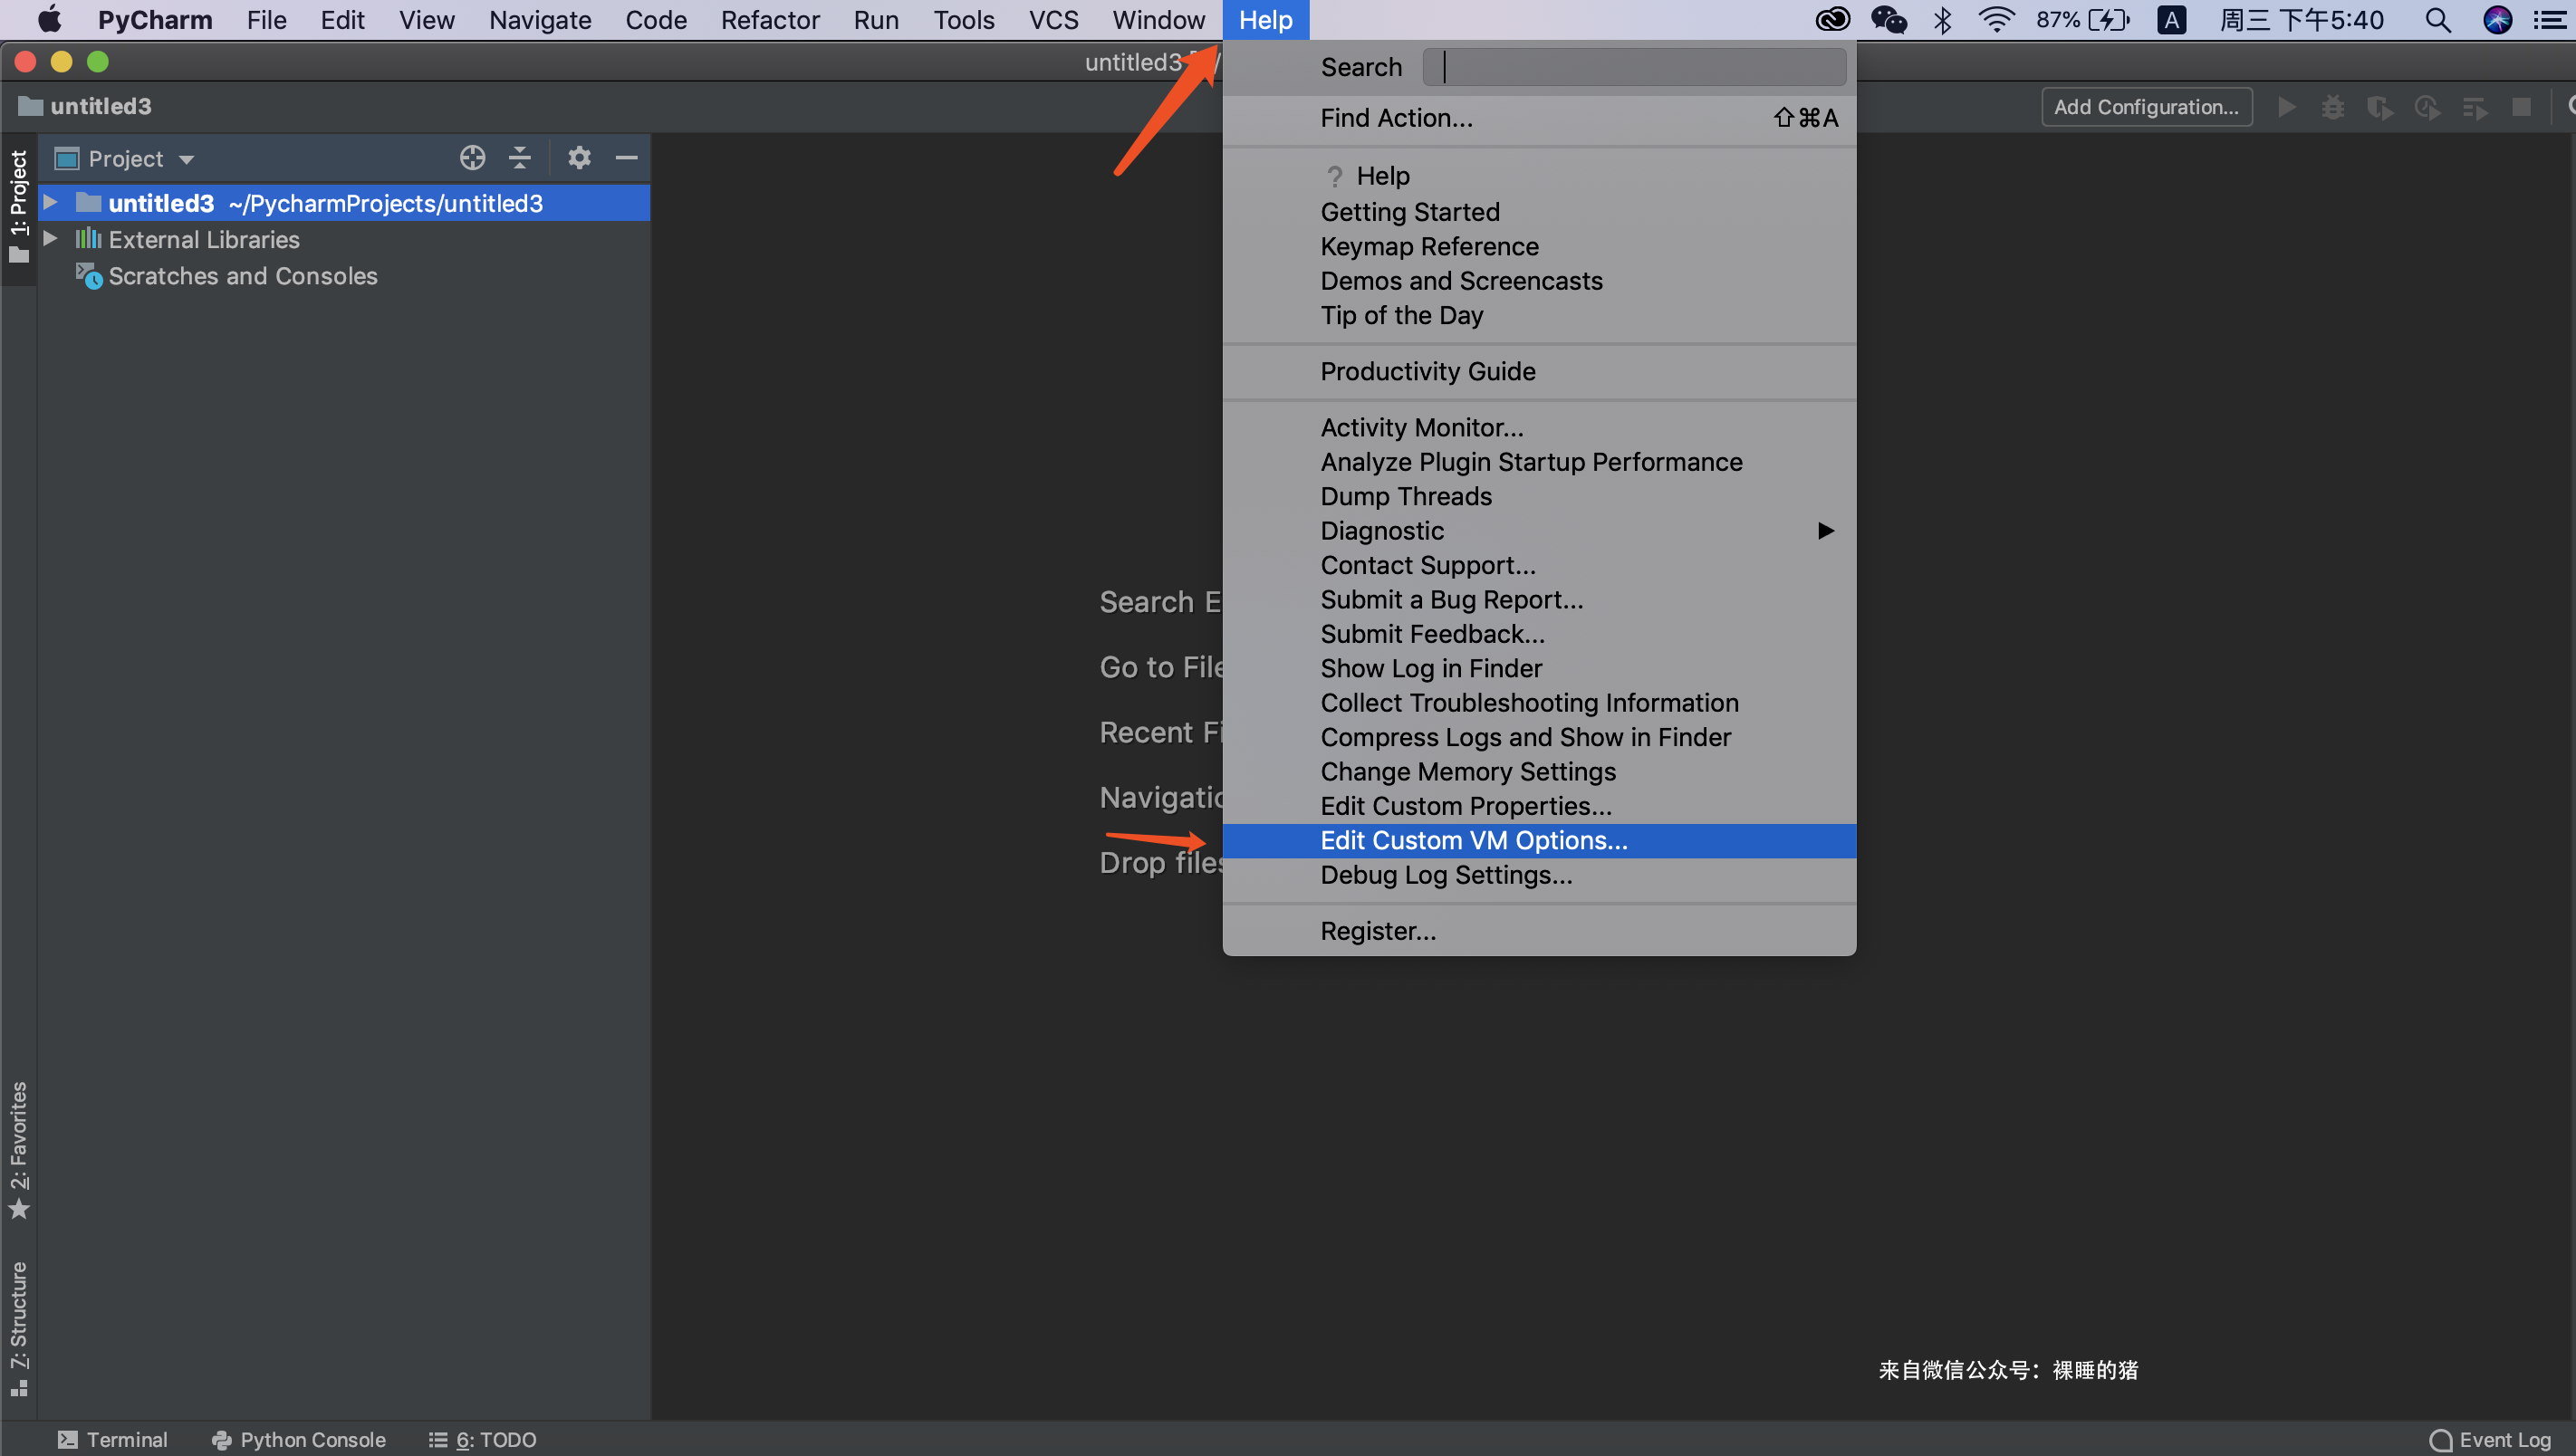Choose Edit Custom Properties...

click(1539, 806)
